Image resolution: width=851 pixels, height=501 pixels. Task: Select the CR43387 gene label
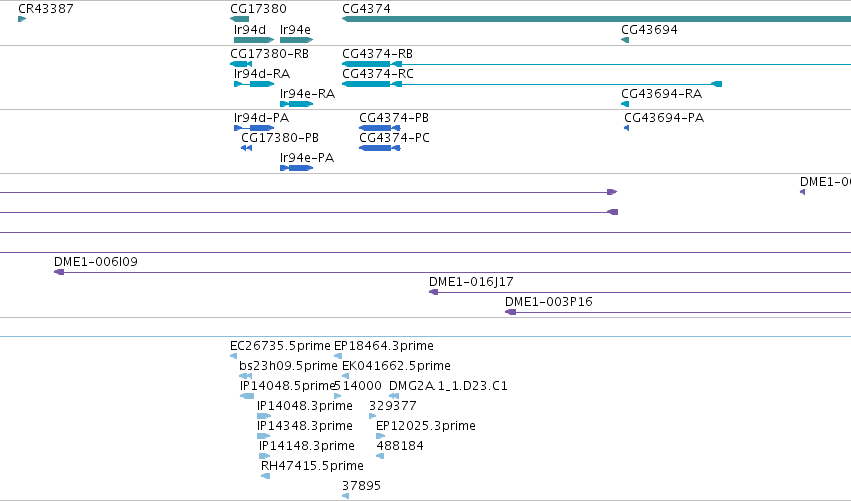[46, 9]
